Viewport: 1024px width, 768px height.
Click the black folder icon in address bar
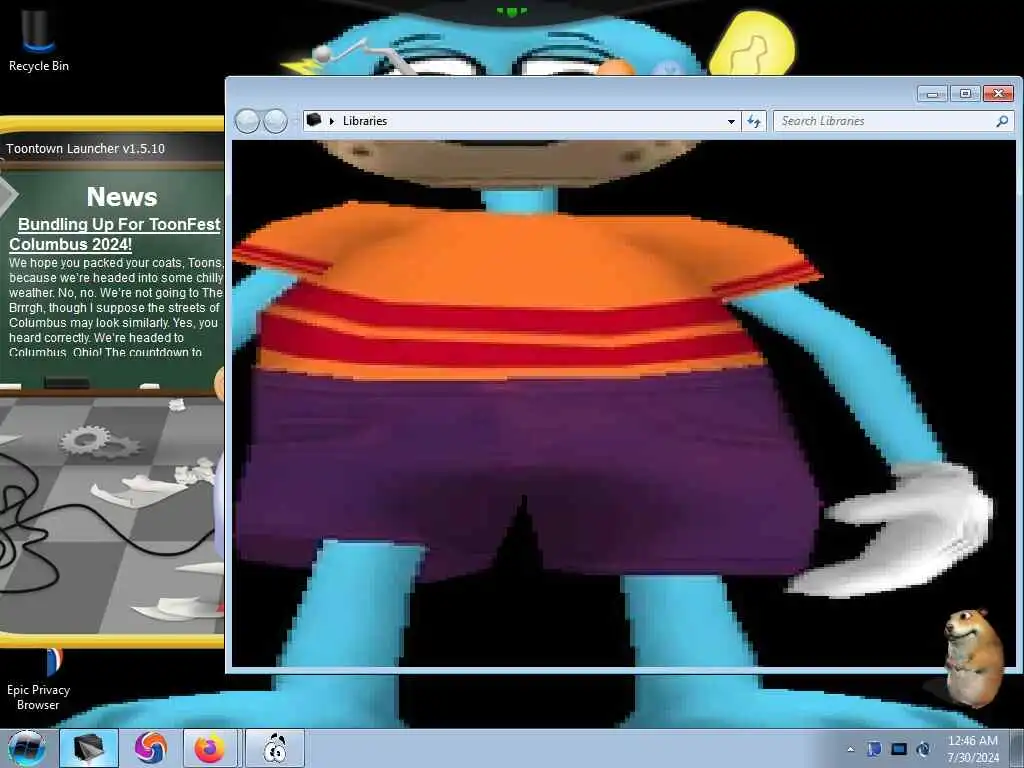(314, 120)
